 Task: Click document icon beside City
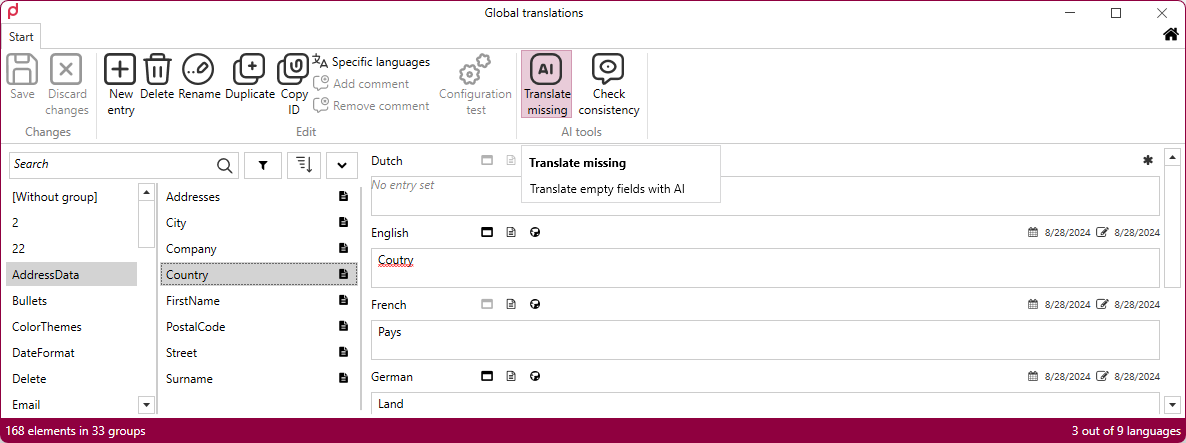[343, 222]
